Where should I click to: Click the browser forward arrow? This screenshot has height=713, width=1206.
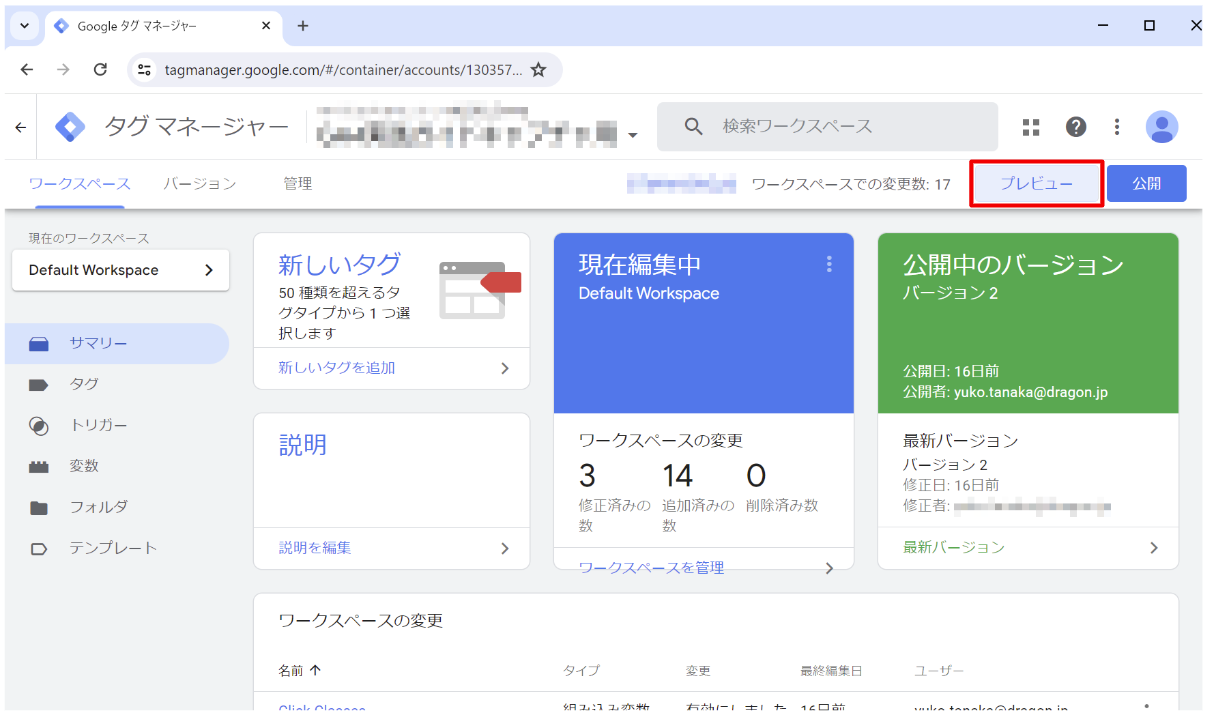tap(63, 70)
